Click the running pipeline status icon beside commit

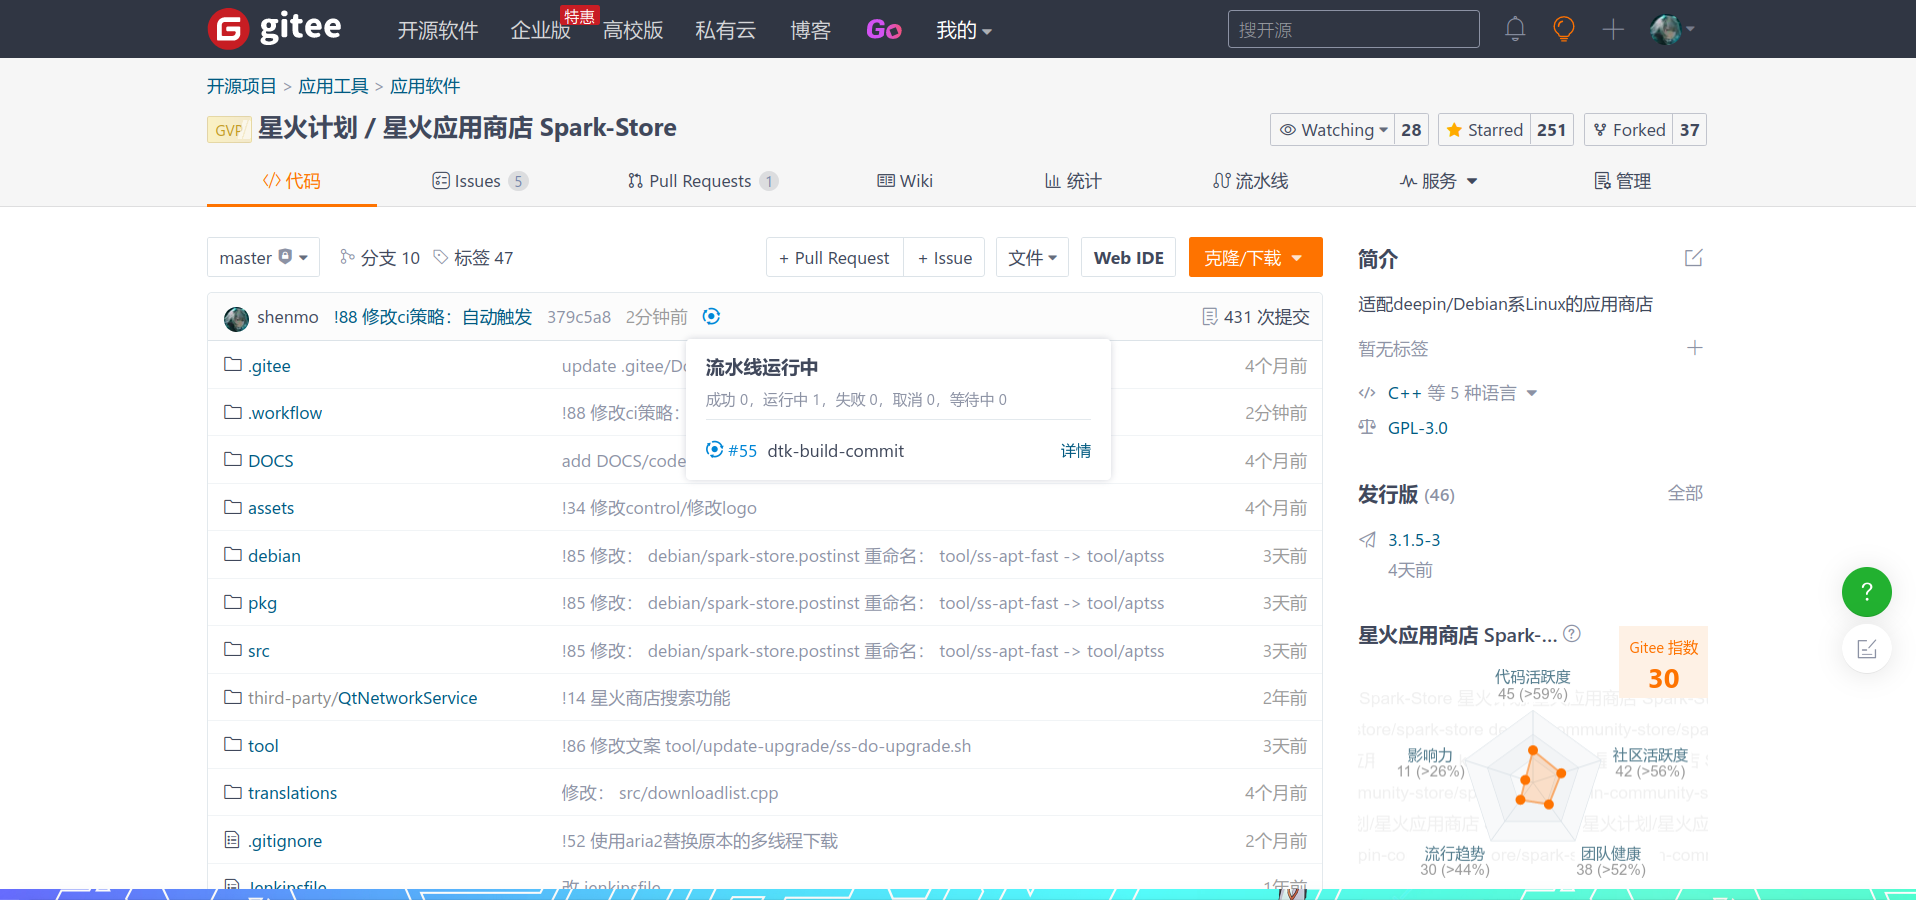click(711, 317)
